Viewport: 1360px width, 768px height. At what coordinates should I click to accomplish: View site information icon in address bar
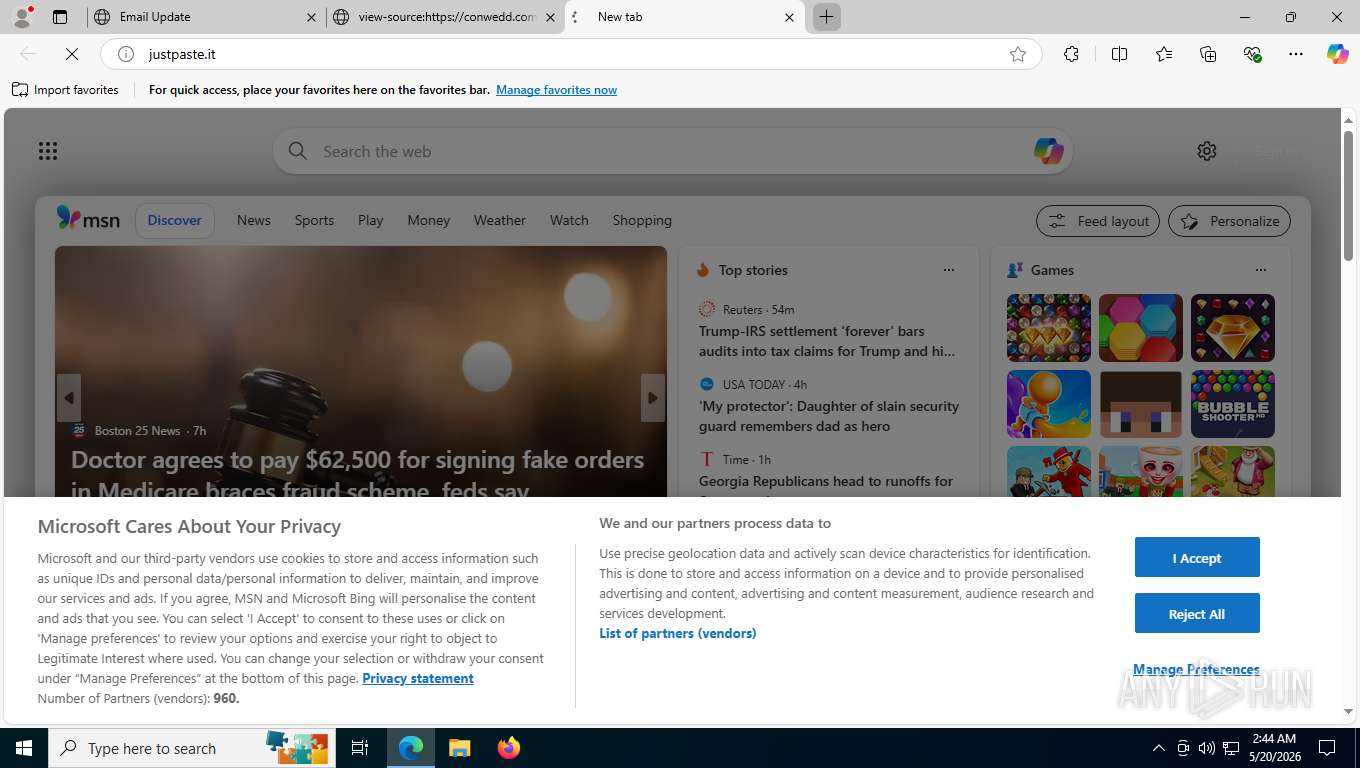coord(126,54)
